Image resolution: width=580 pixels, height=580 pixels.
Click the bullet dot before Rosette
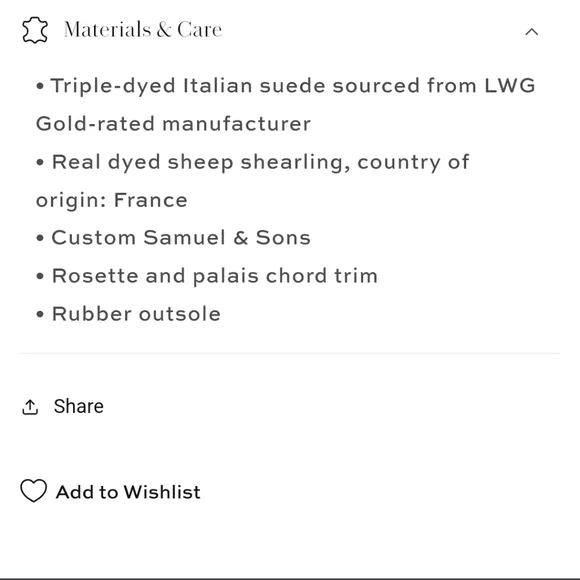coord(40,277)
